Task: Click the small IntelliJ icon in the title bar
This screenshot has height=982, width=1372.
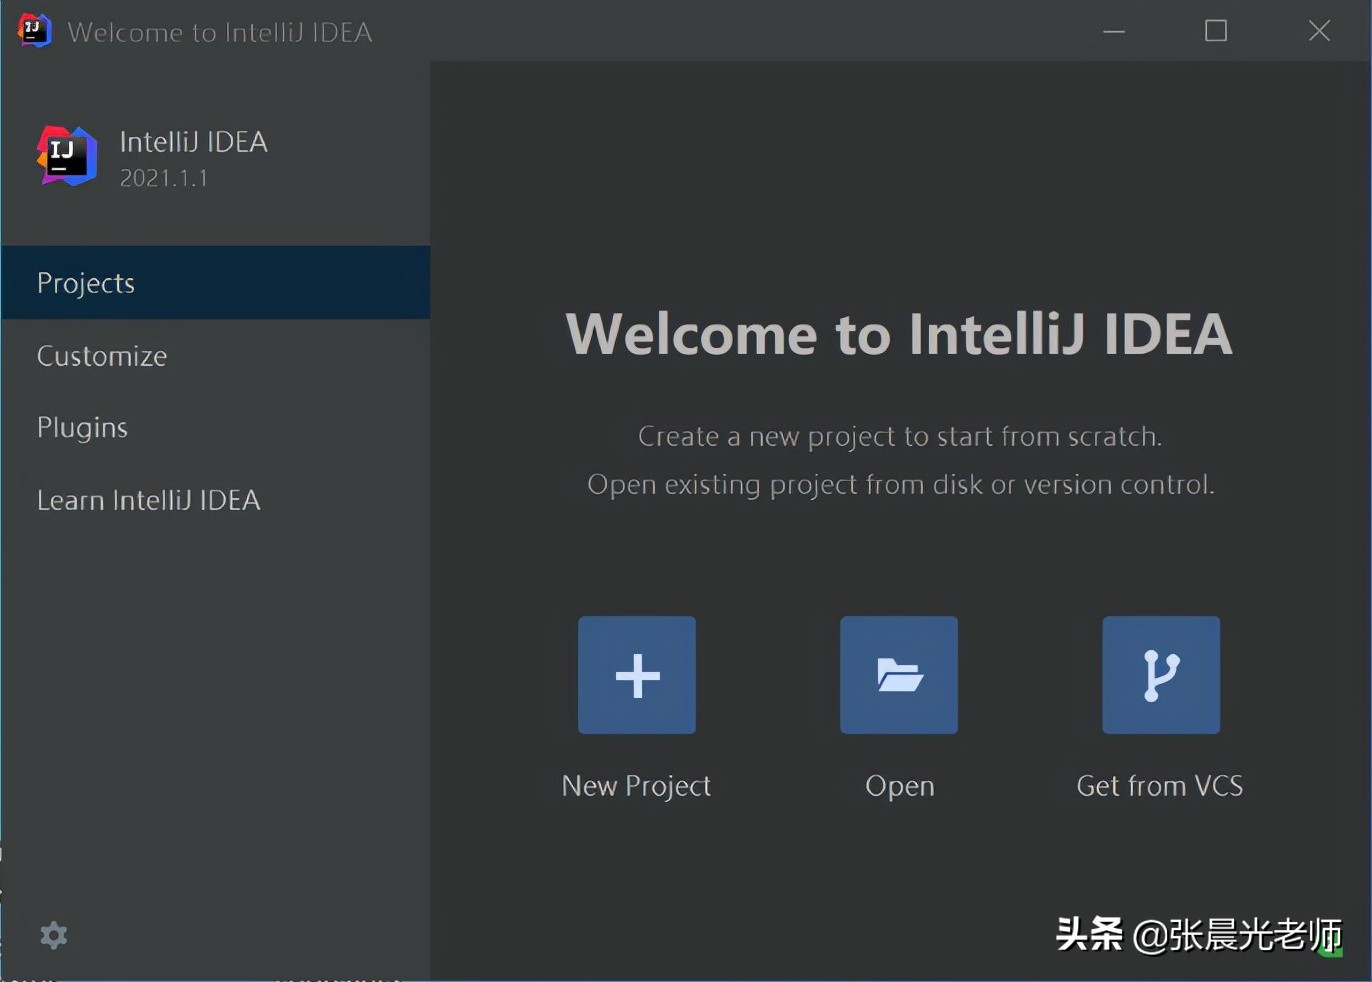Action: (x=34, y=30)
